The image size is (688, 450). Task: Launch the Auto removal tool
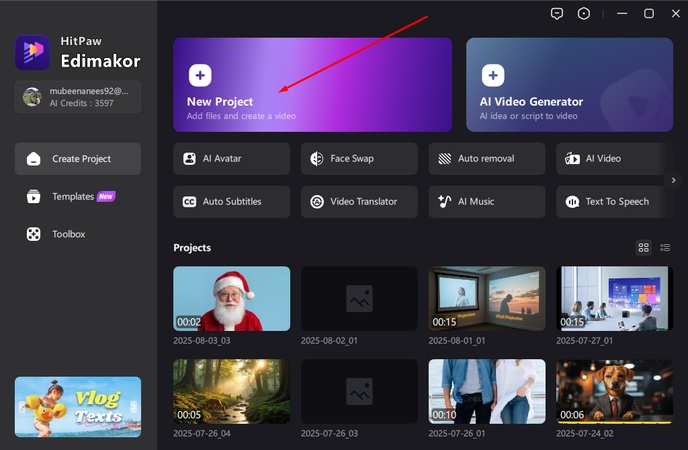487,159
